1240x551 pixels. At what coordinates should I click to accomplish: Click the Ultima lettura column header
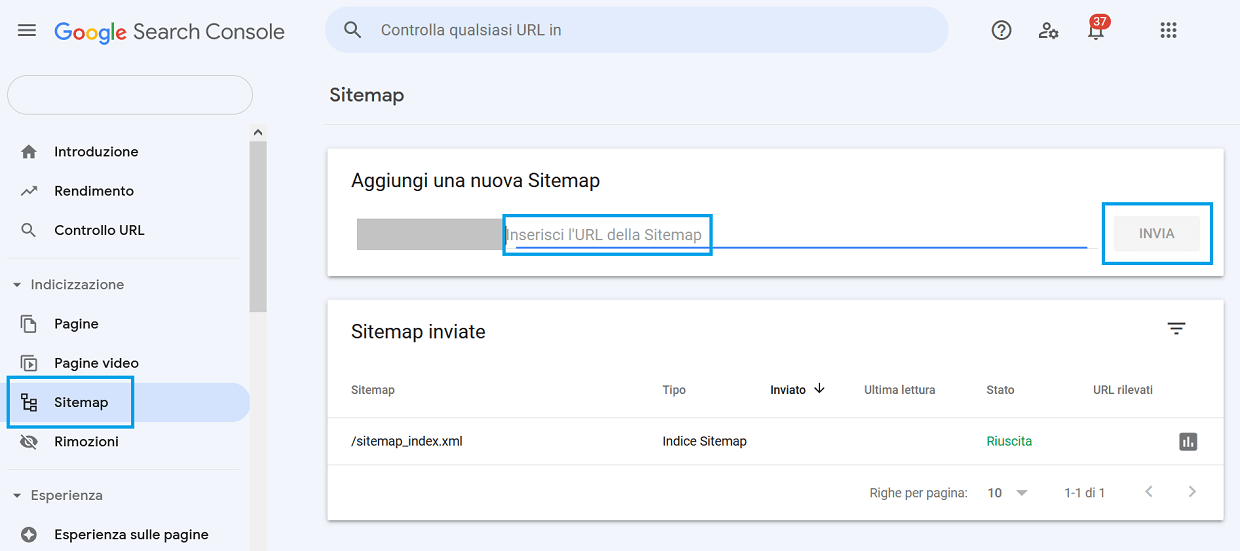(x=900, y=390)
